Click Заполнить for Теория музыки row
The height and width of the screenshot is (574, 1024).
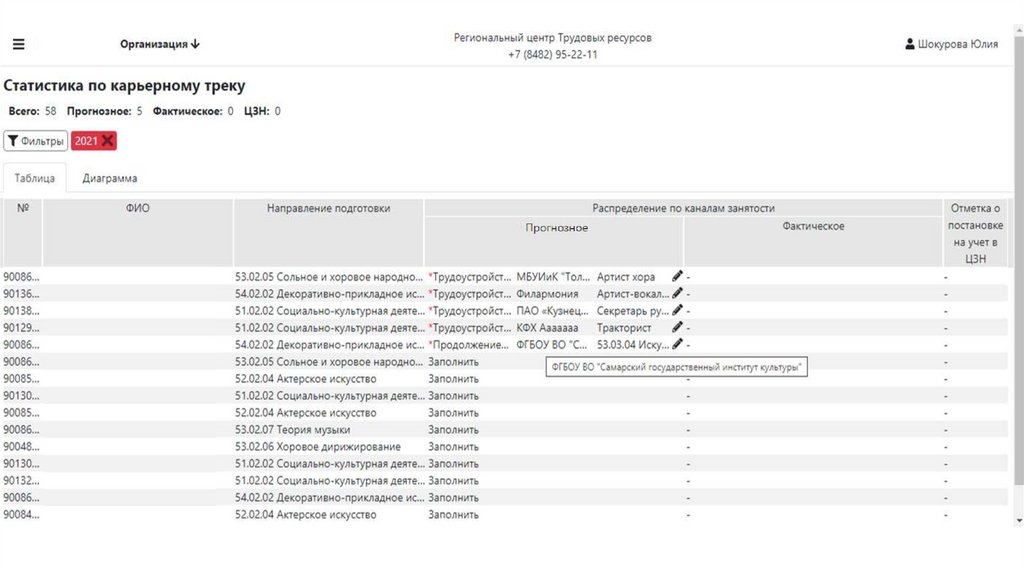click(x=453, y=429)
